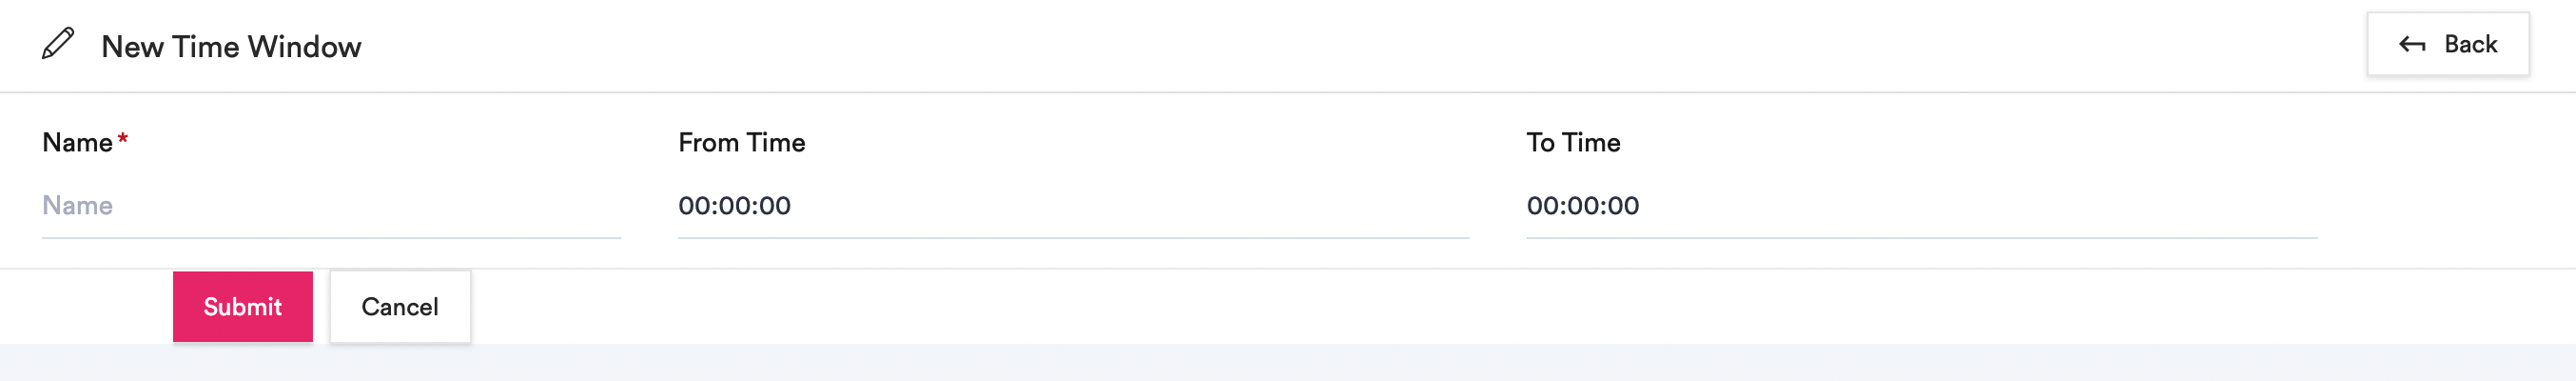Click the left arrow icon in Back button
This screenshot has width=2576, height=381.
coord(2411,45)
